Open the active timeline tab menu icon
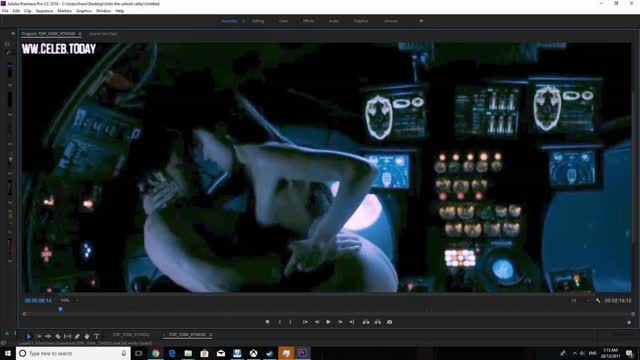Image resolution: width=640 pixels, height=360 pixels. [x=211, y=335]
